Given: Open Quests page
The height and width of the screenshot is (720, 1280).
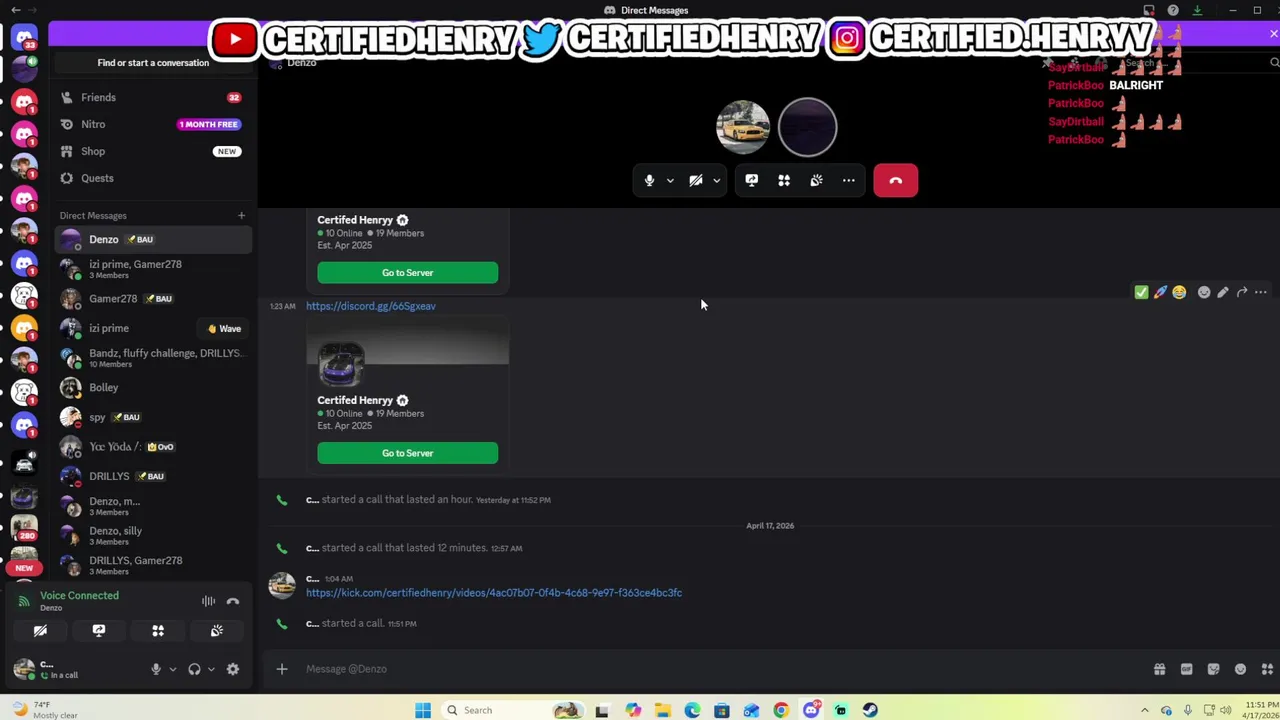Looking at the screenshot, I should [x=153, y=178].
